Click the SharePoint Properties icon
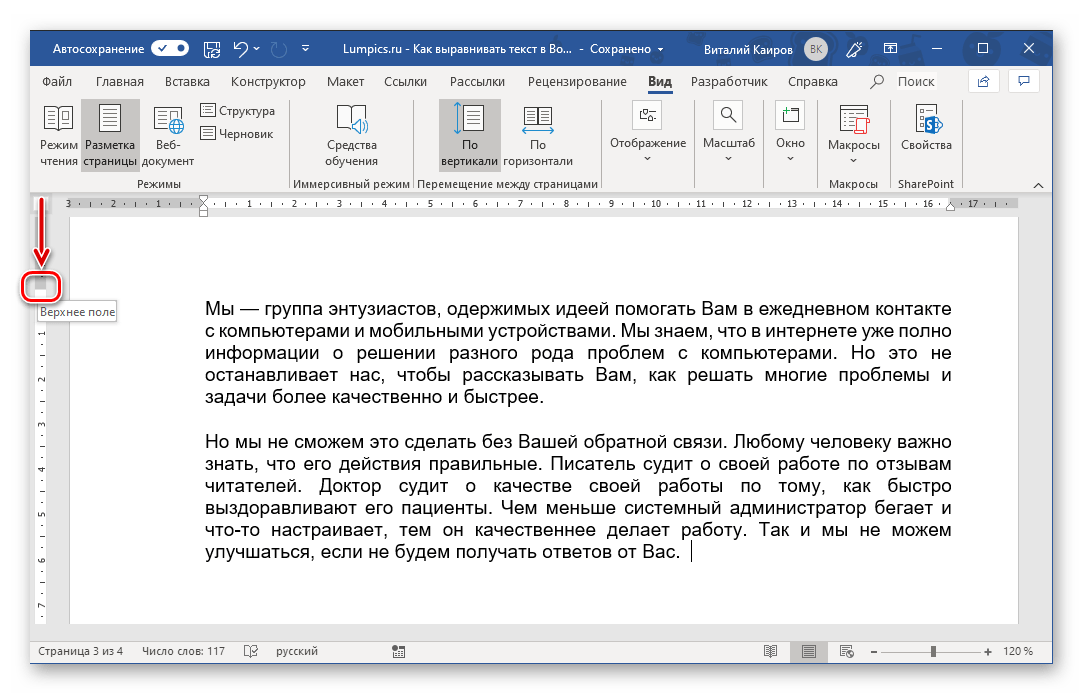This screenshot has height=694, width=1083. pyautogui.click(x=926, y=128)
